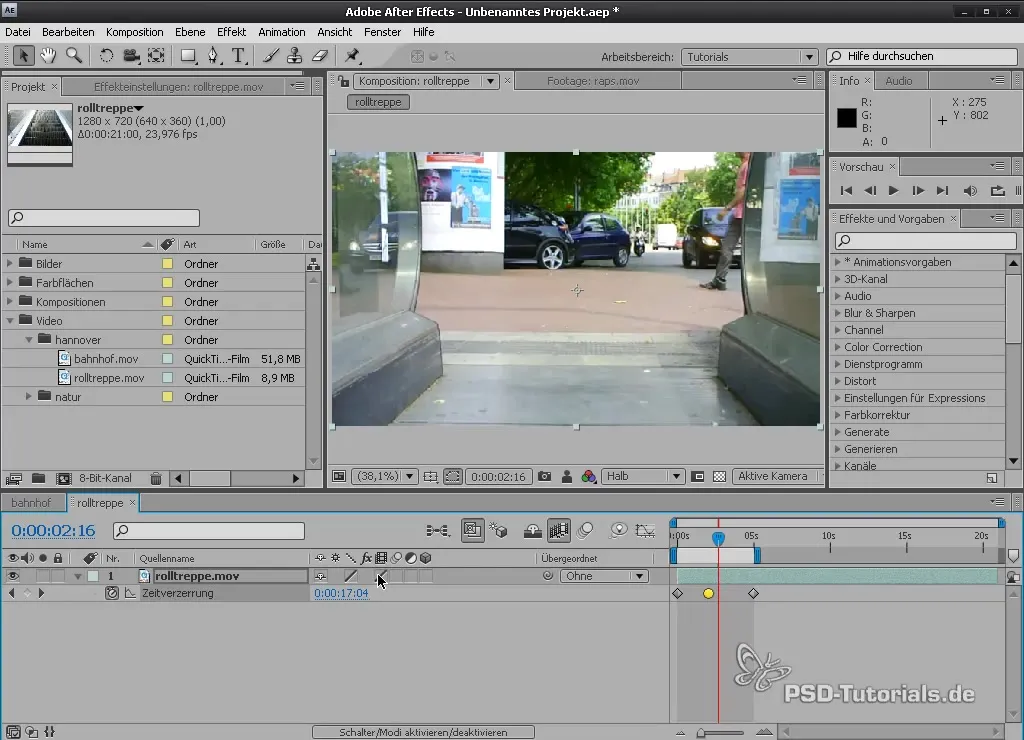Screen dimensions: 1024x740
Task: Open the composition mini-flowchart in timeline
Action: click(438, 530)
